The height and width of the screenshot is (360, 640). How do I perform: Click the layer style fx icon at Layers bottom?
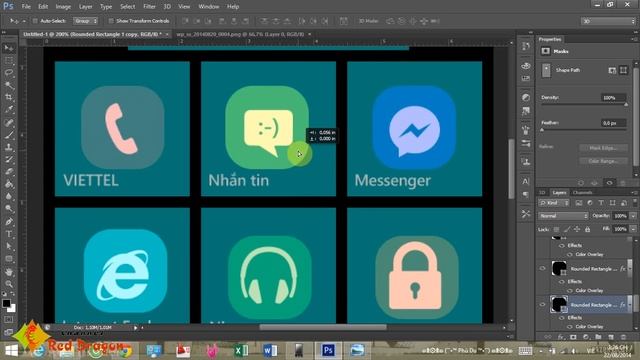[561, 337]
